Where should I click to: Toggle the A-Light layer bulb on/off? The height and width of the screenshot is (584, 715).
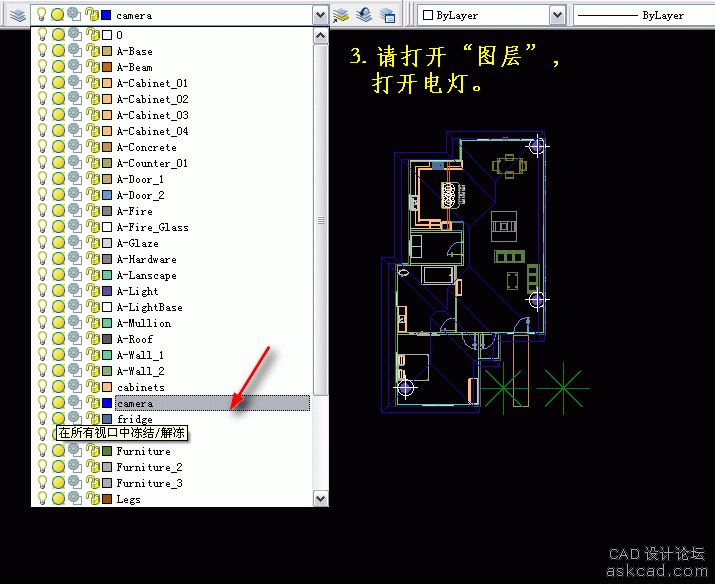[42, 291]
